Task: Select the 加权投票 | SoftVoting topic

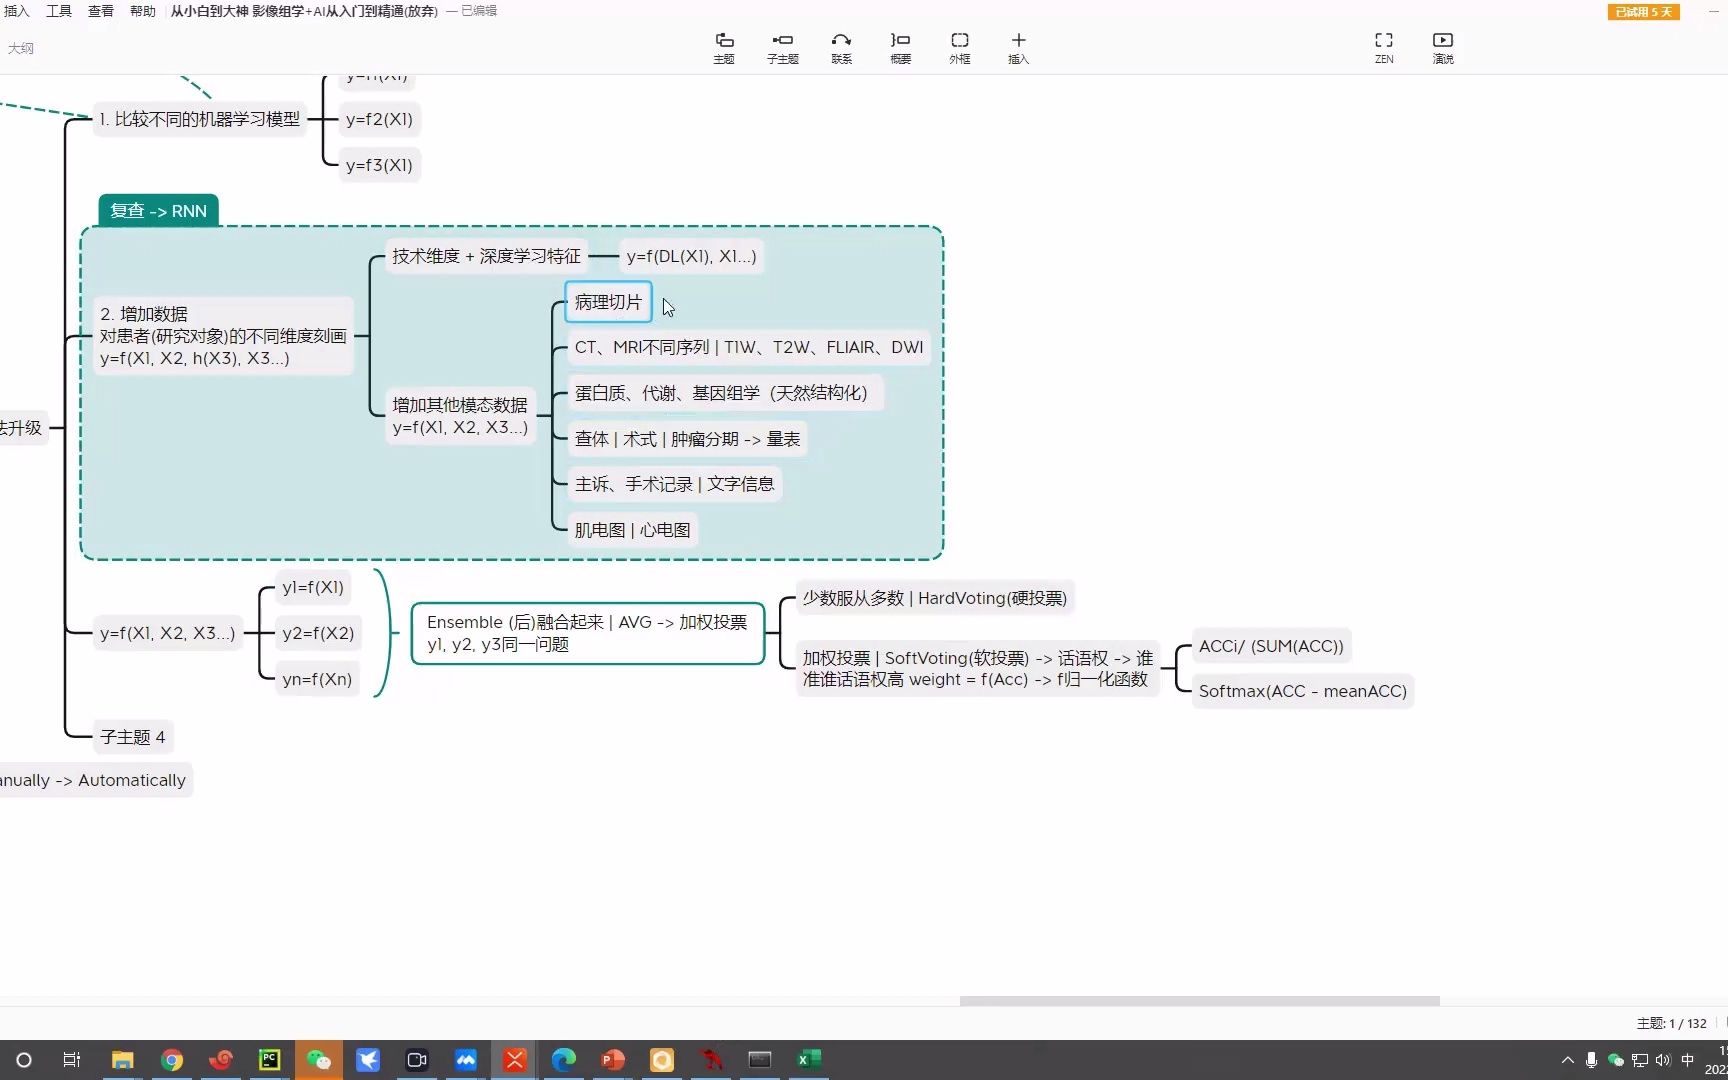Action: tap(977, 669)
